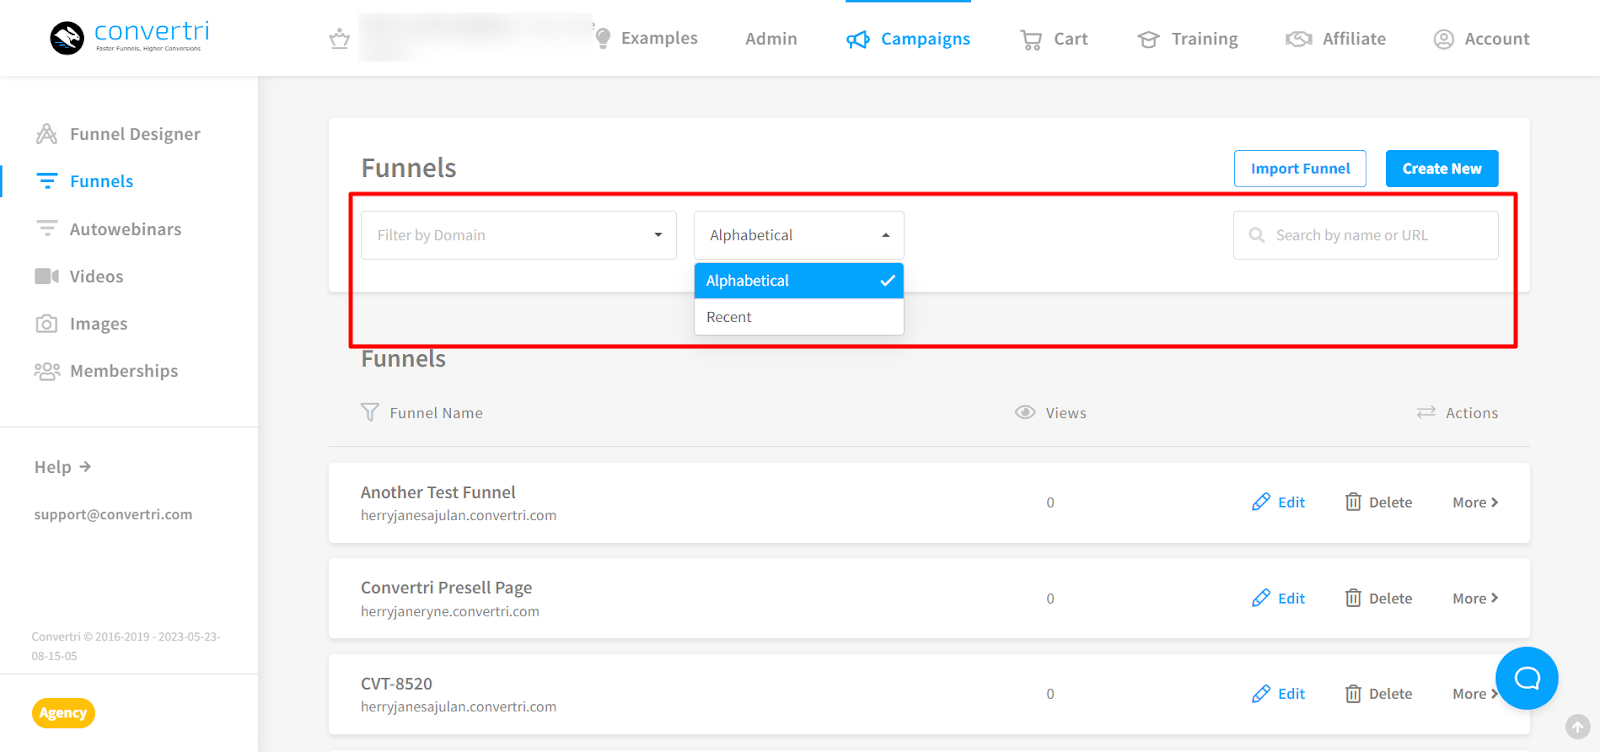Select Images in sidebar
Image resolution: width=1600 pixels, height=752 pixels.
click(x=81, y=324)
